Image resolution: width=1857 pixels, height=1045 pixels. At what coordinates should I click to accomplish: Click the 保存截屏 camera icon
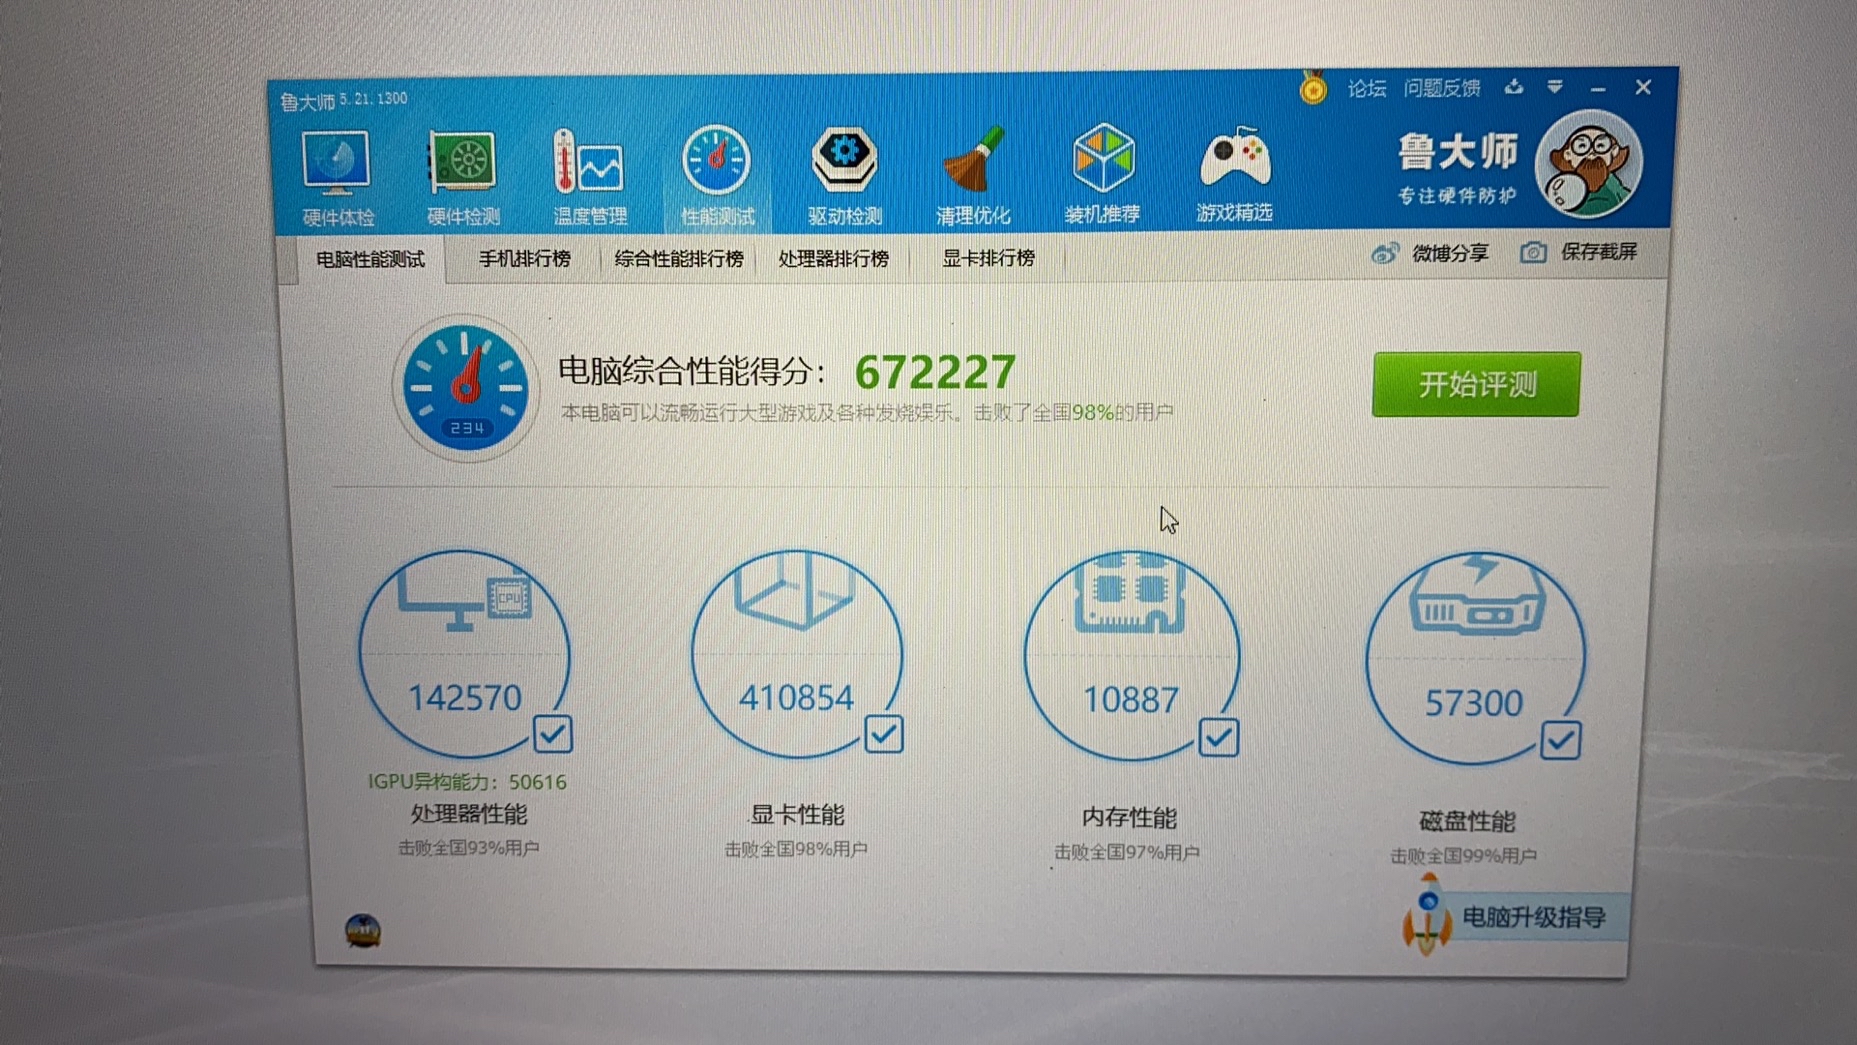(1533, 252)
